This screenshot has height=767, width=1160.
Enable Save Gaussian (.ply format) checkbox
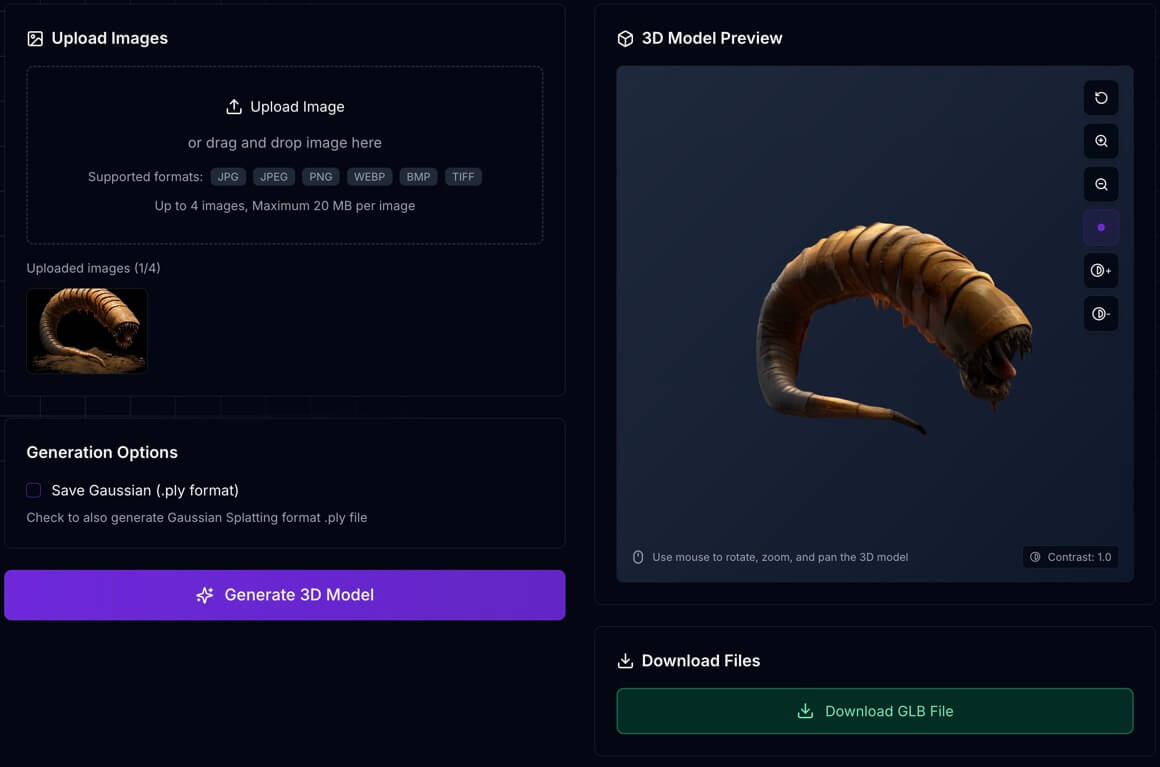coord(34,490)
